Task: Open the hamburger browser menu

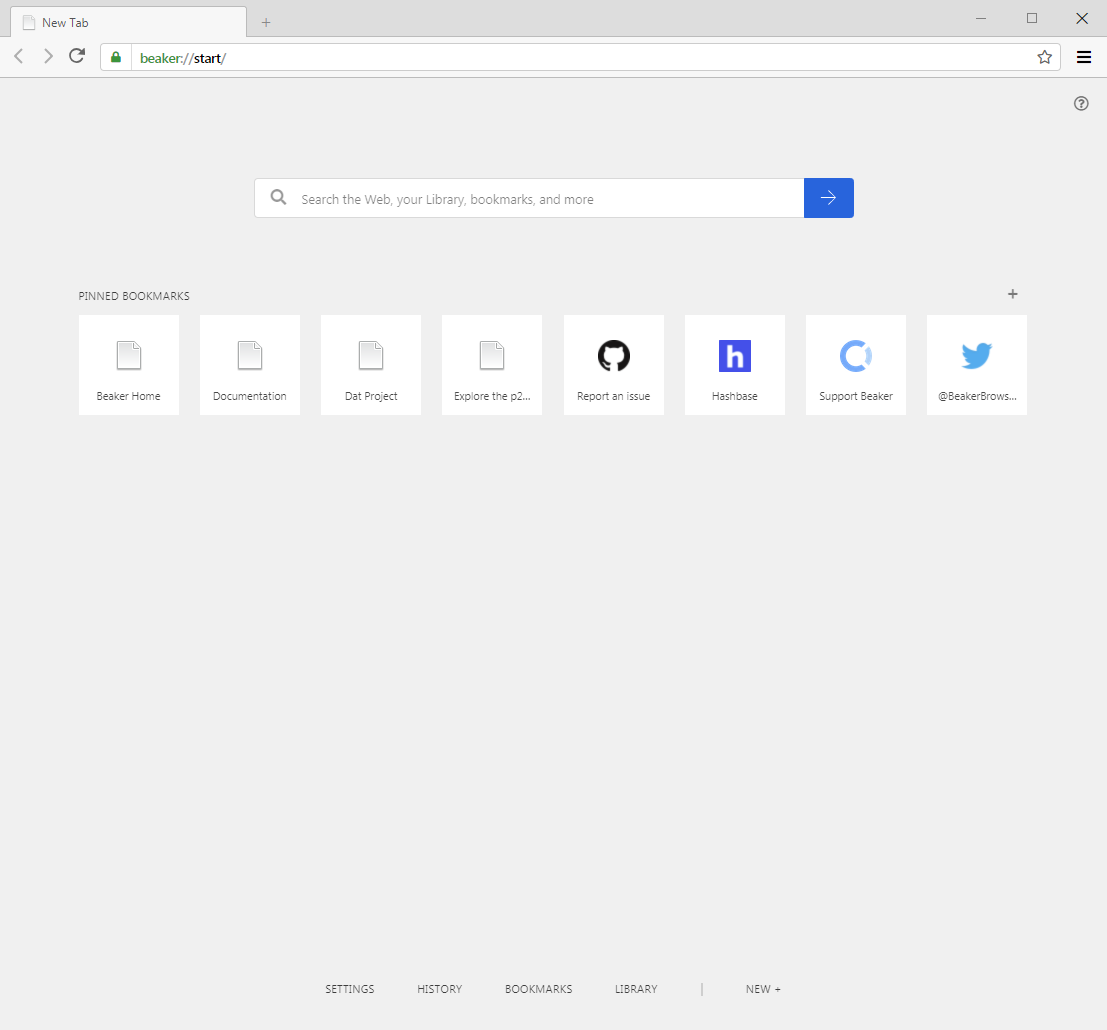Action: (x=1084, y=57)
